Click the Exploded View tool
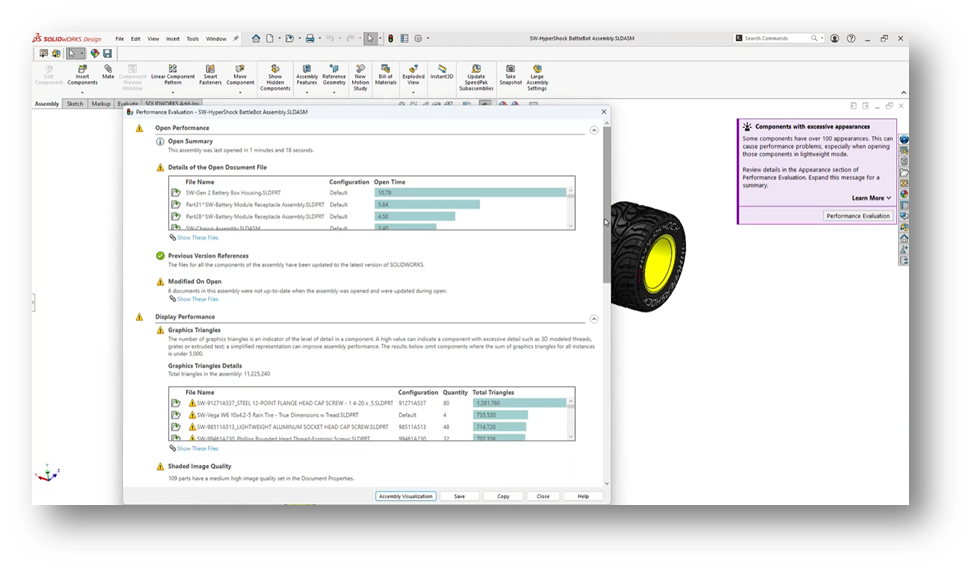The height and width of the screenshot is (570, 974). (x=413, y=75)
